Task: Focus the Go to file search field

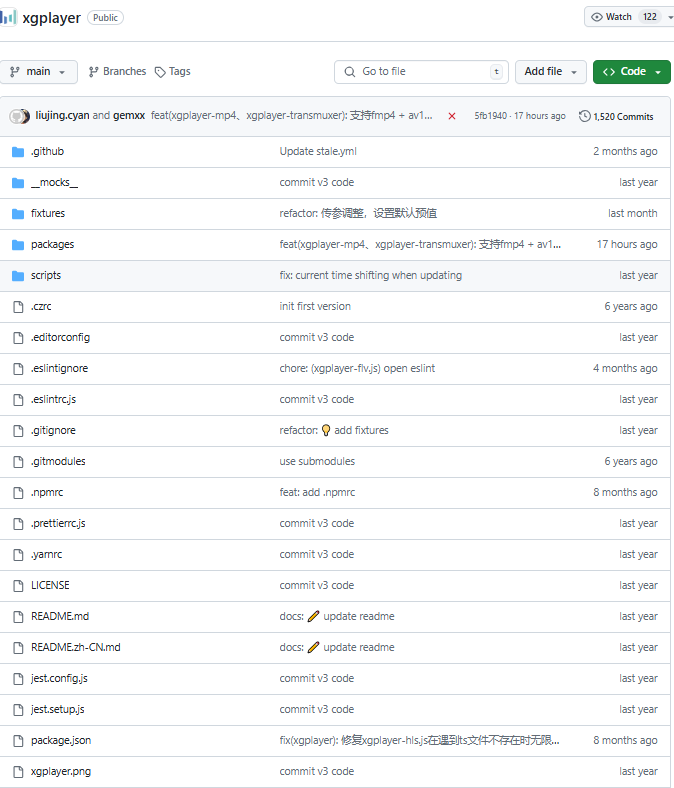Action: (421, 72)
